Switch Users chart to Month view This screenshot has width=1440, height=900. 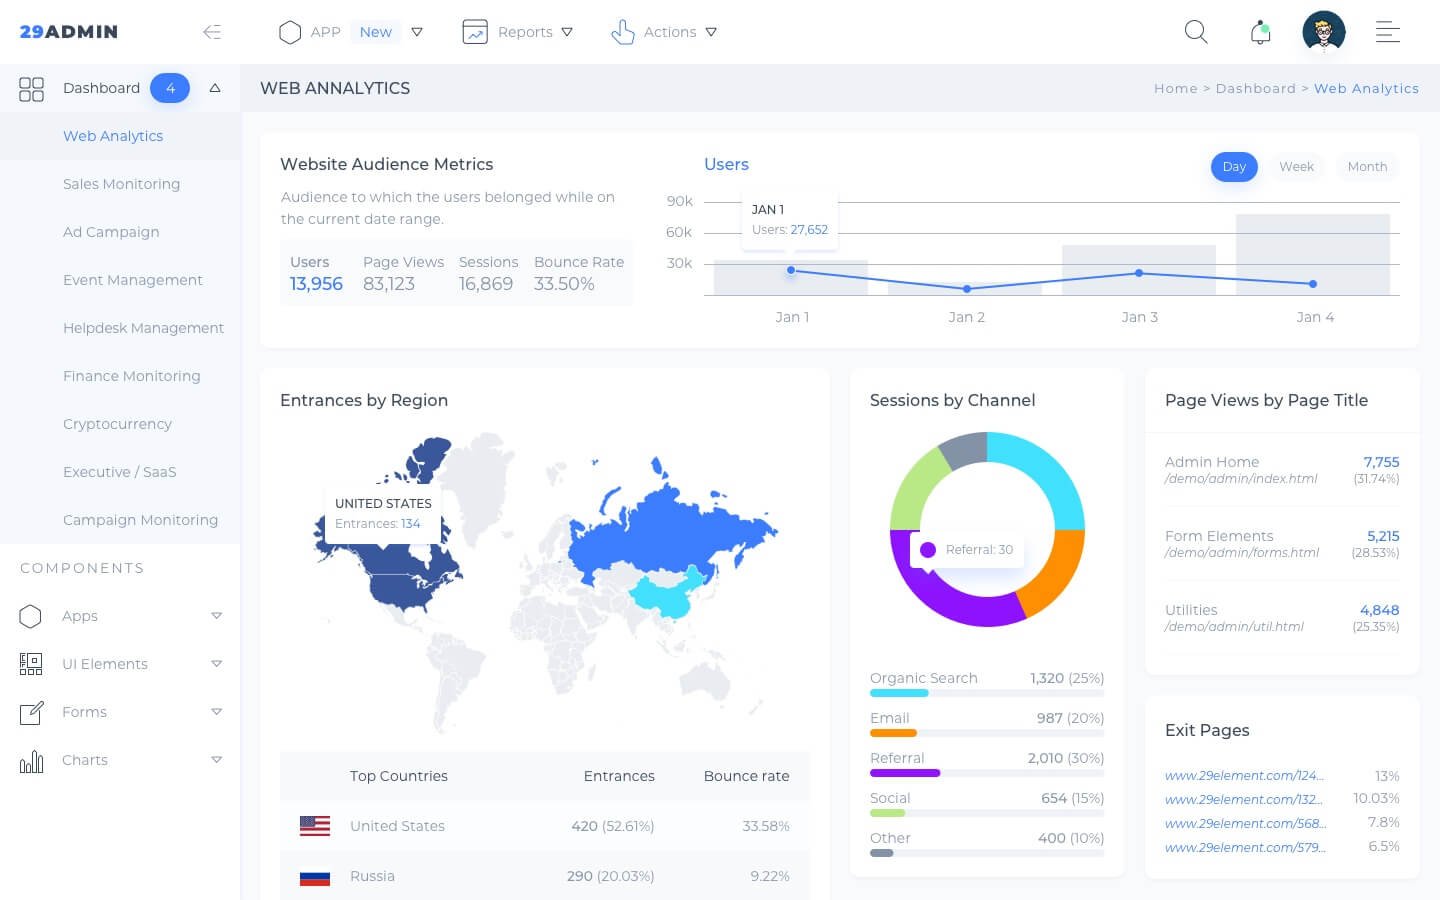tap(1366, 167)
